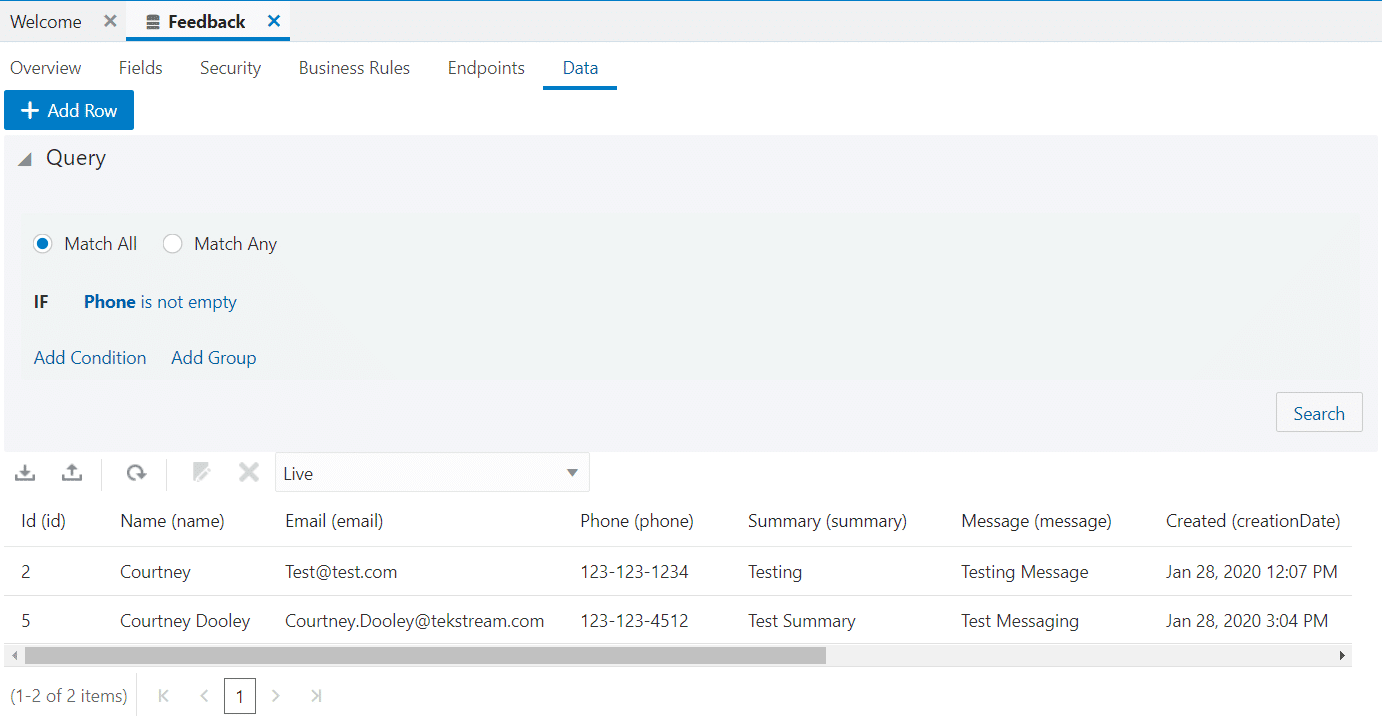Select the Match Any radio button
The image size is (1382, 726).
click(172, 244)
